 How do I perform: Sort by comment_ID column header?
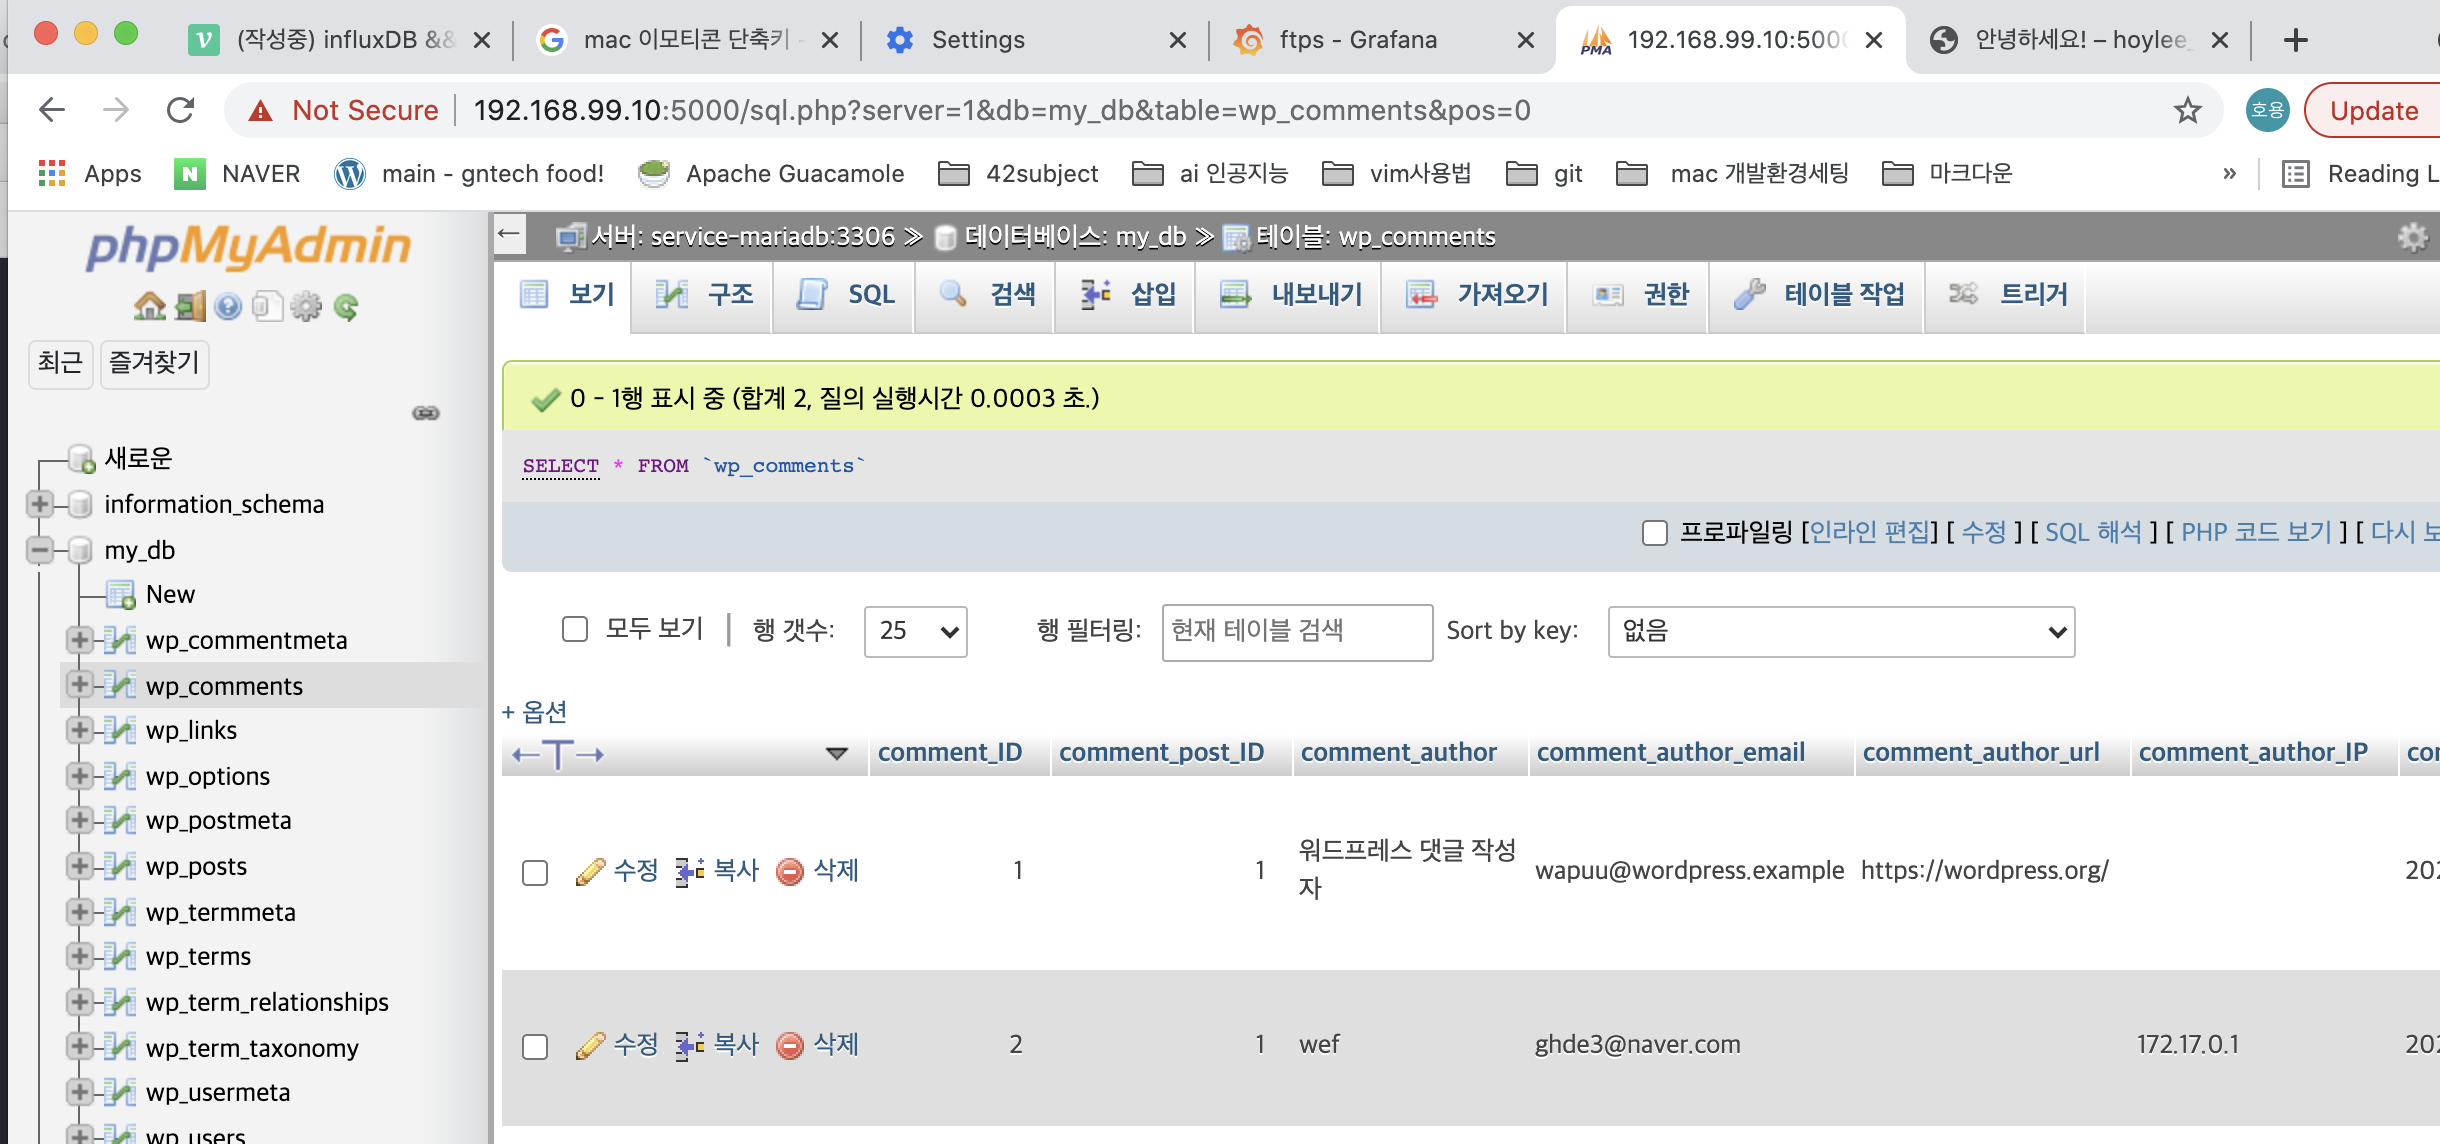[x=950, y=753]
